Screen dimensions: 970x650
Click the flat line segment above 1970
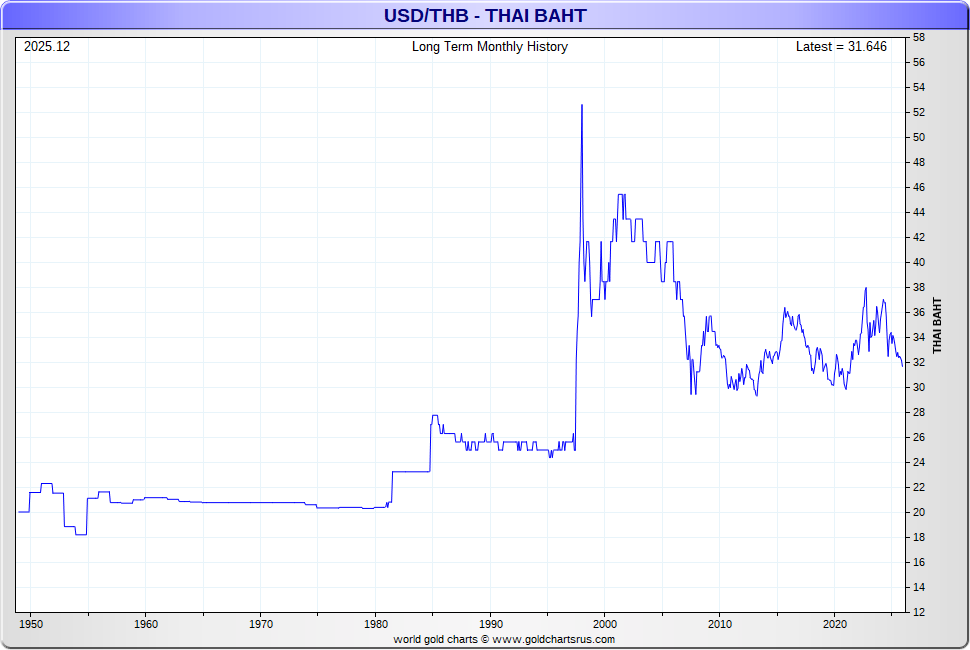click(260, 502)
